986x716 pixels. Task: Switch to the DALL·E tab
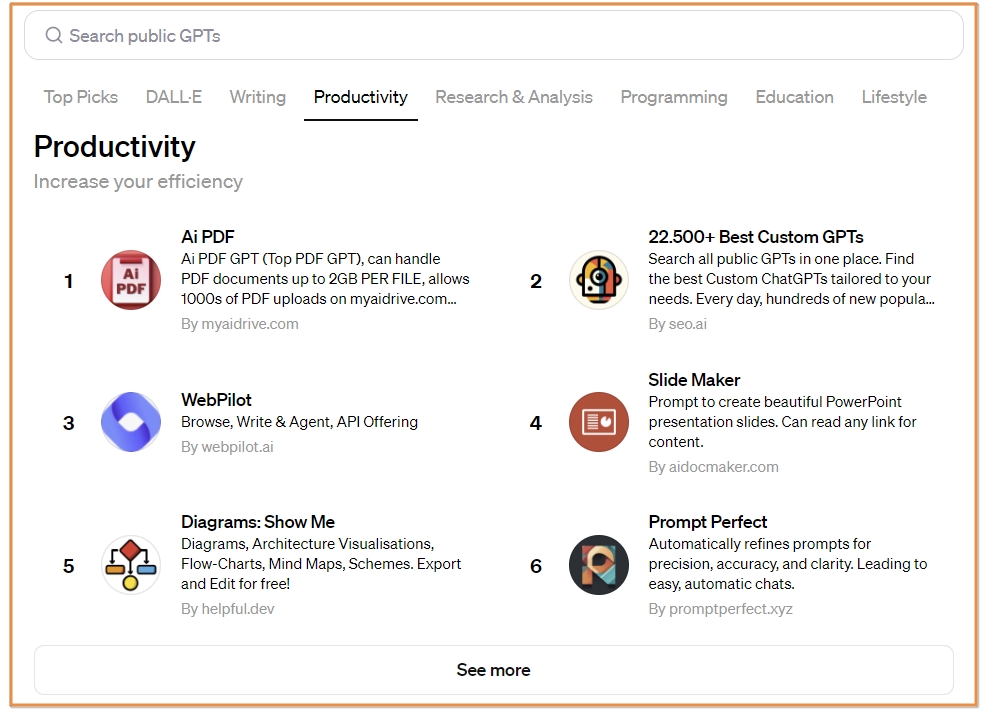pyautogui.click(x=174, y=97)
